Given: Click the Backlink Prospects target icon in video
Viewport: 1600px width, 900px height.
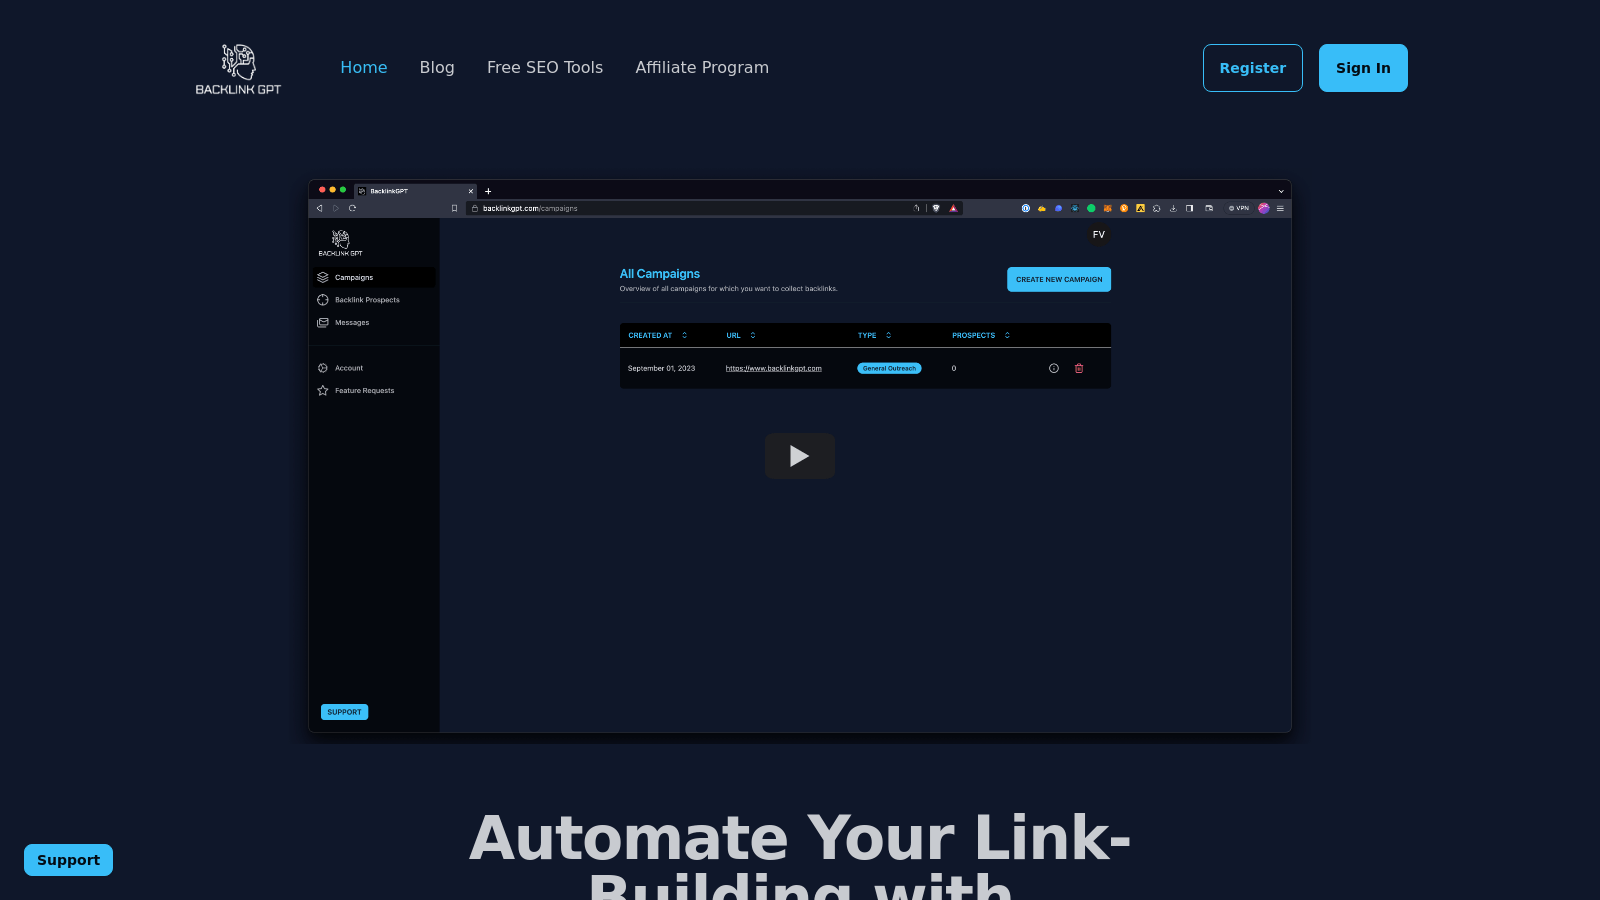Looking at the screenshot, I should coord(323,300).
